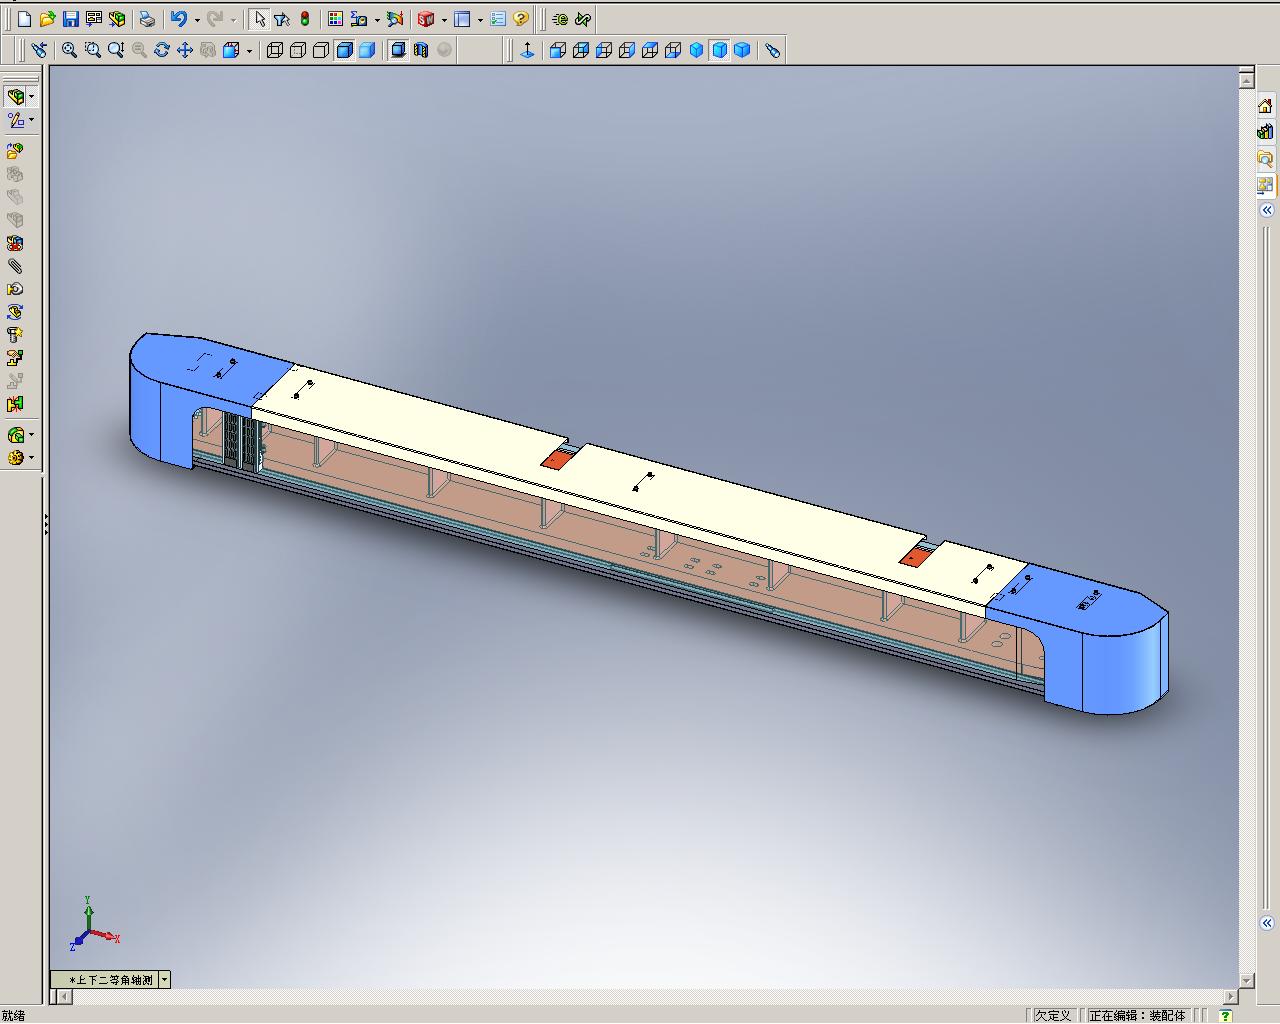The width and height of the screenshot is (1280, 1024).
Task: Toggle the Section View tool
Action: [421, 50]
